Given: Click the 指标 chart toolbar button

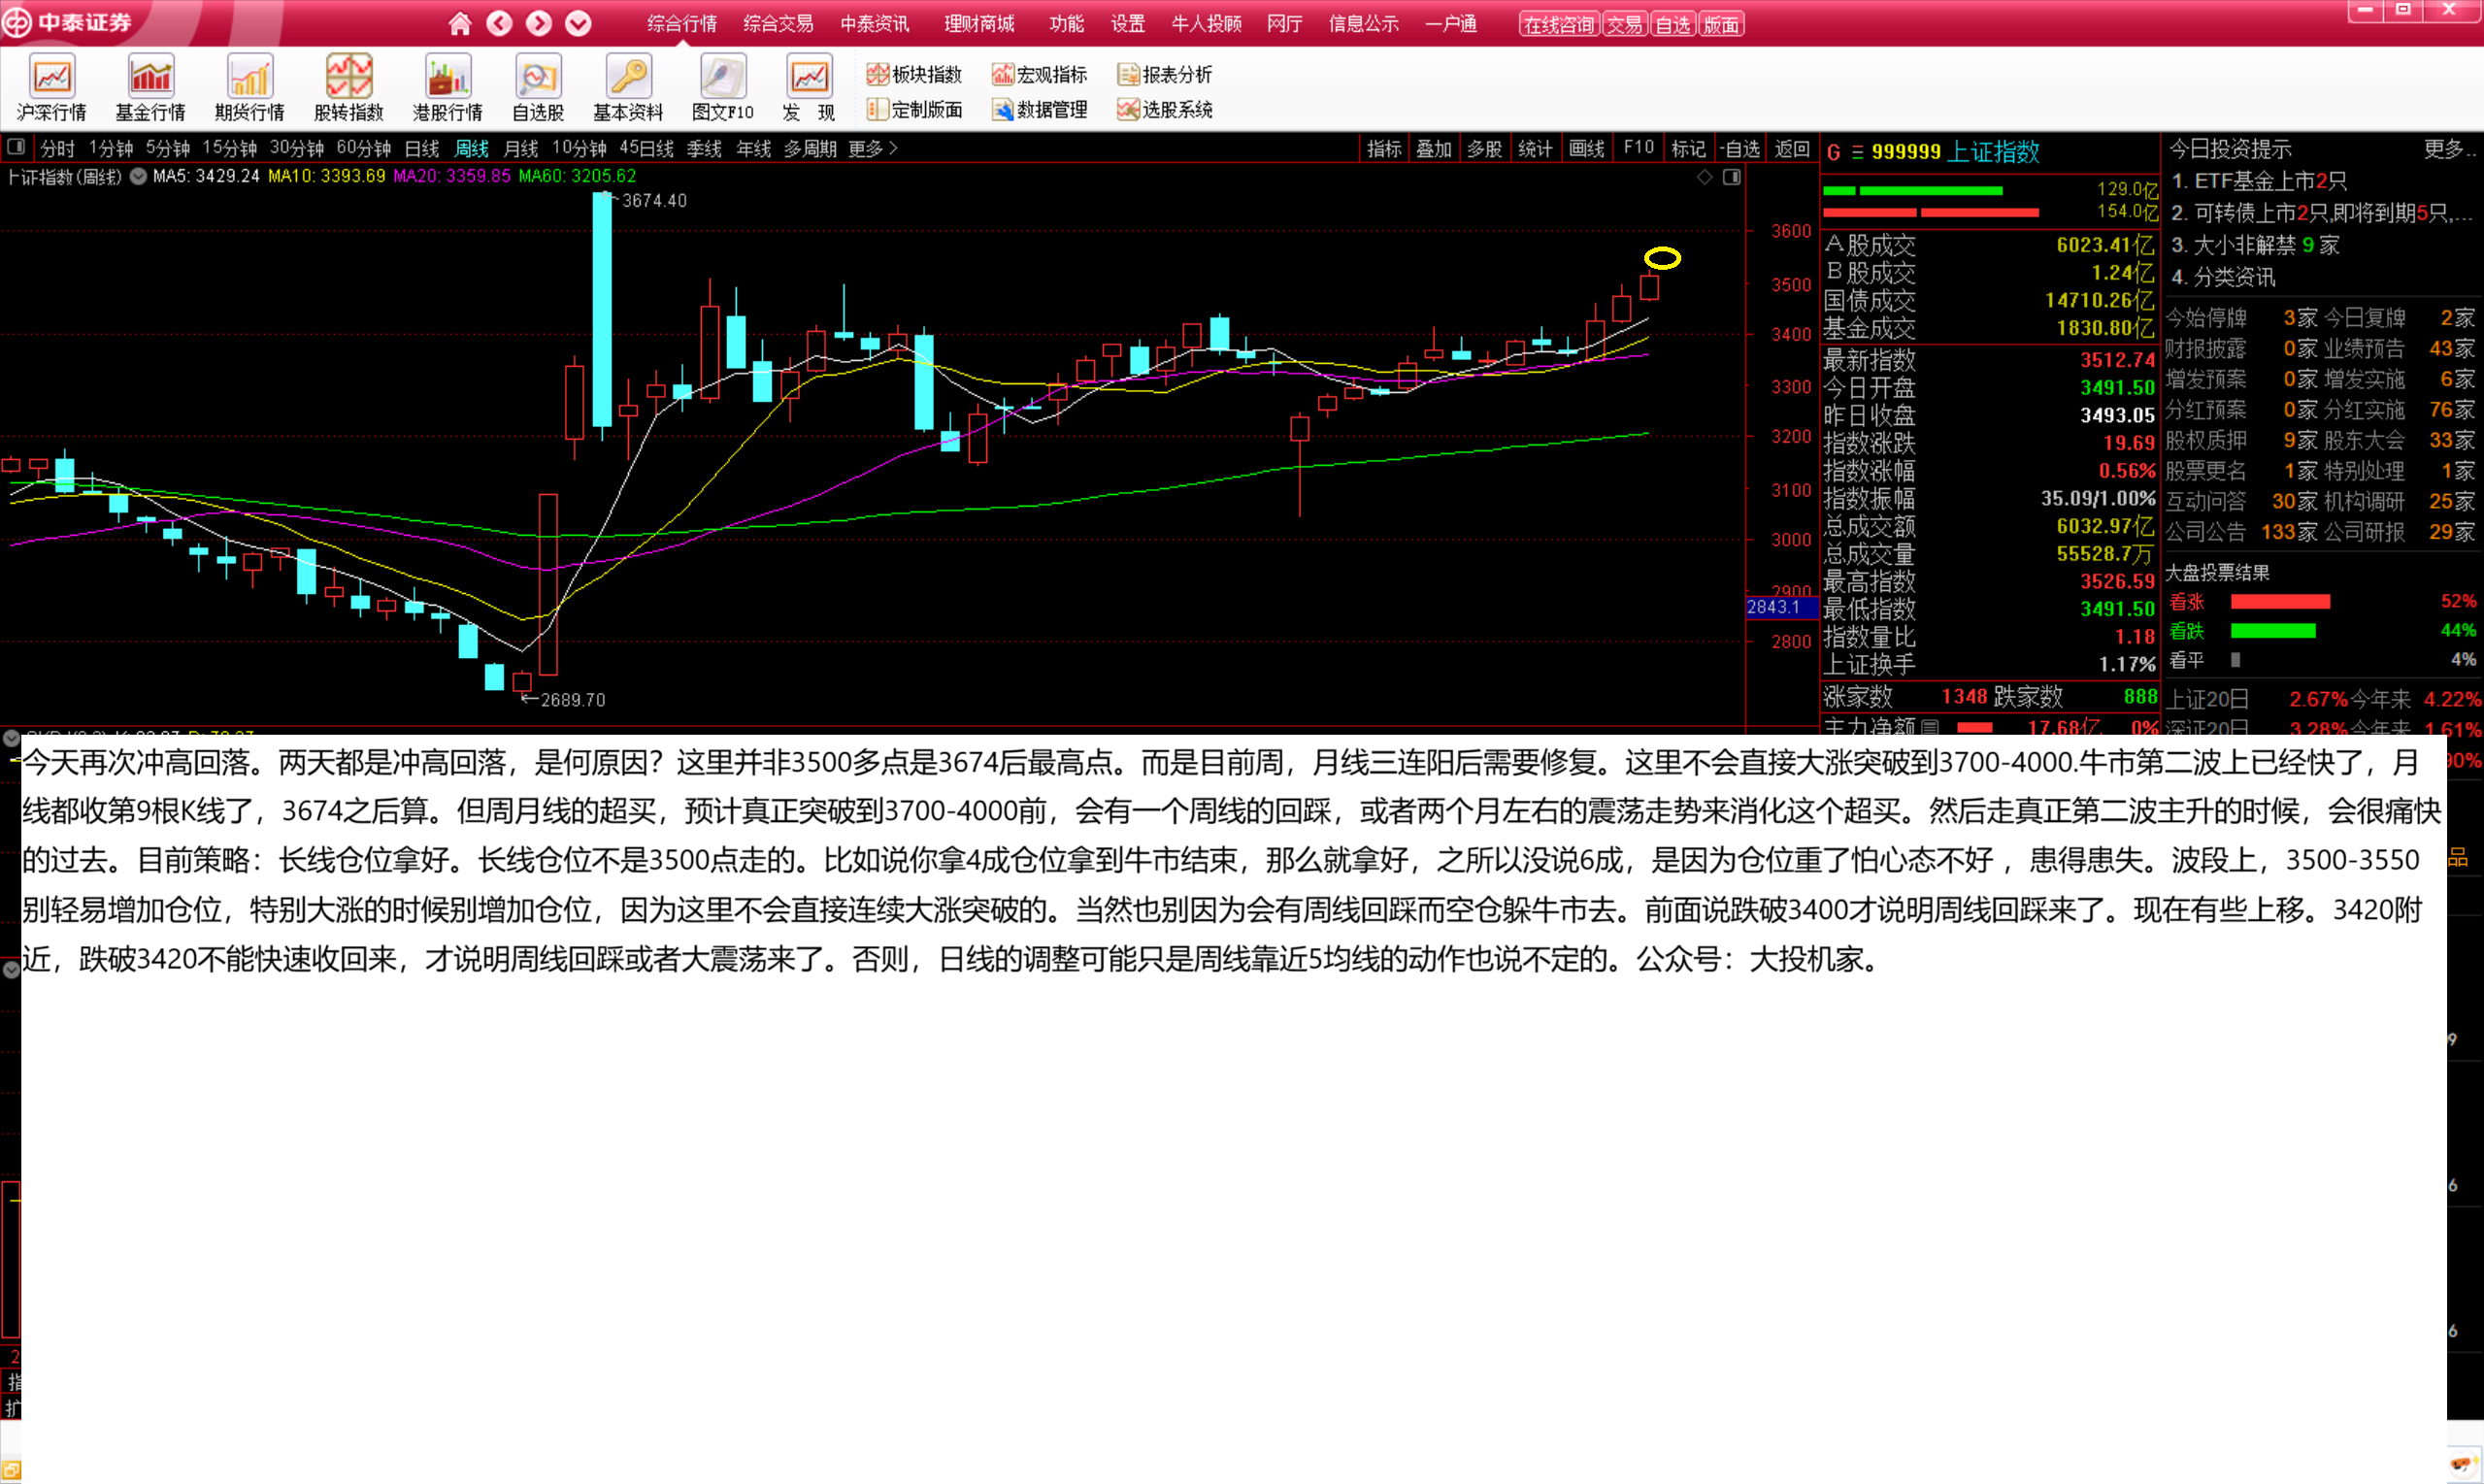Looking at the screenshot, I should click(1384, 148).
